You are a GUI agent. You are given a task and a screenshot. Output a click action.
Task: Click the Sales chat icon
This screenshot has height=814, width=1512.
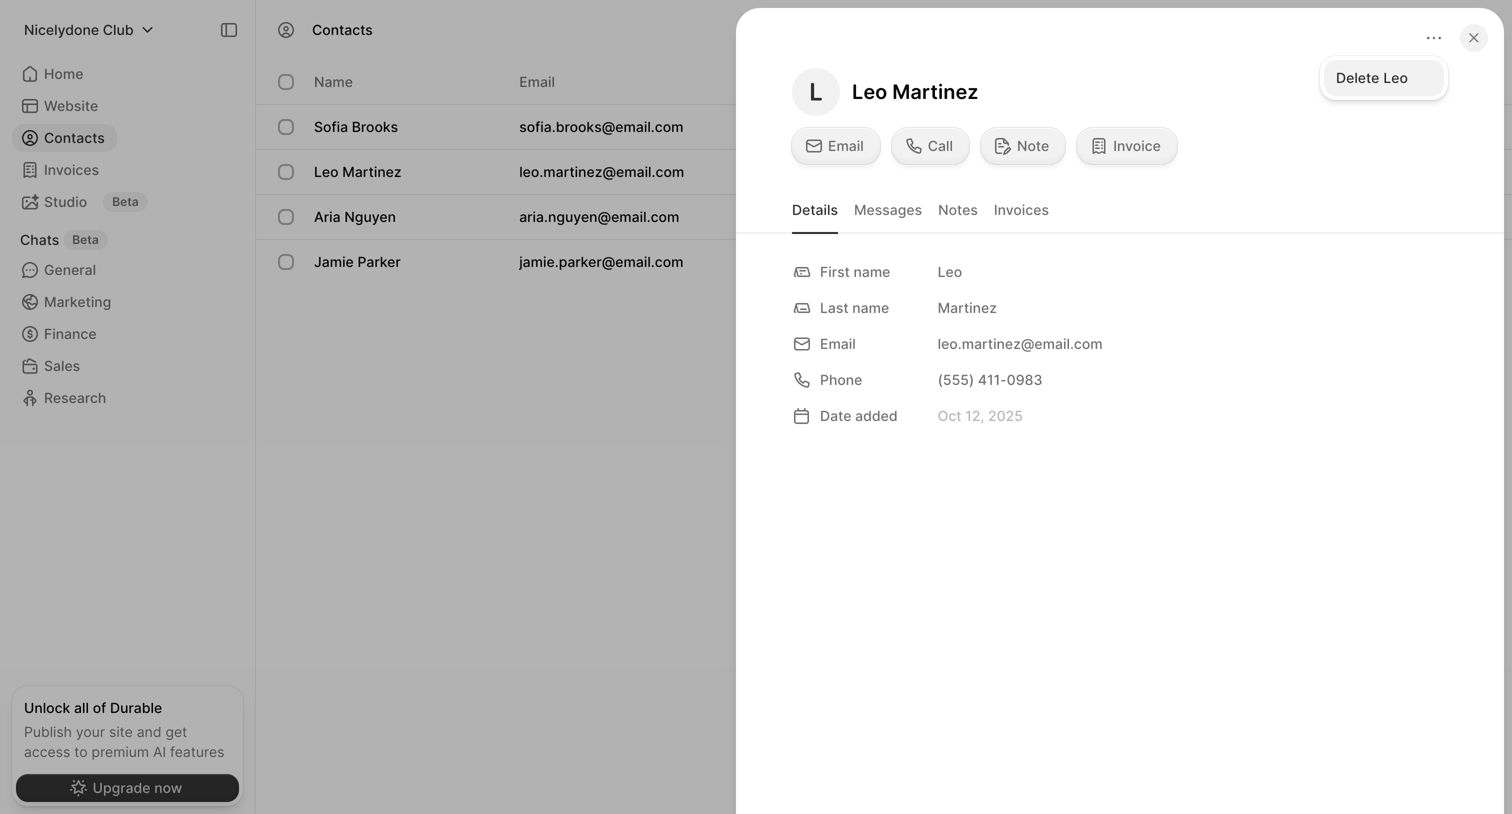click(x=30, y=366)
